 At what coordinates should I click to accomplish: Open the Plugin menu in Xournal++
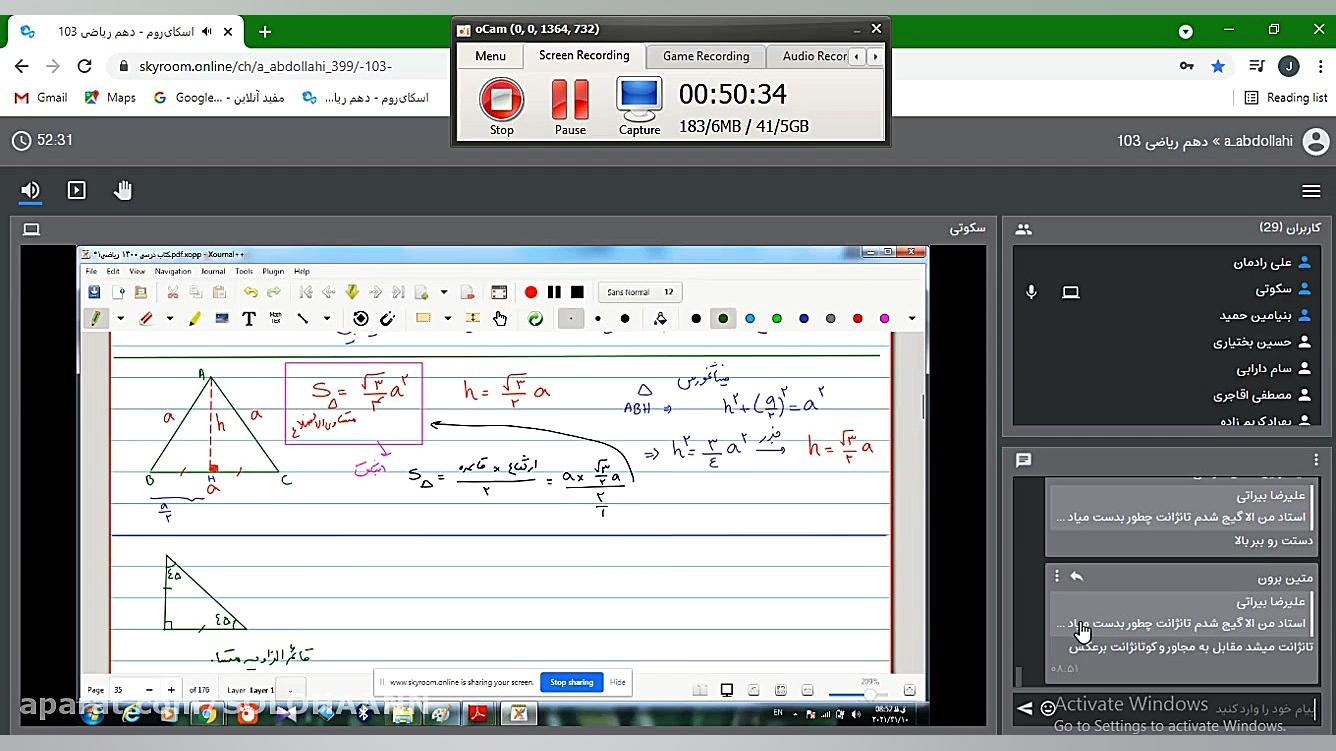point(273,271)
